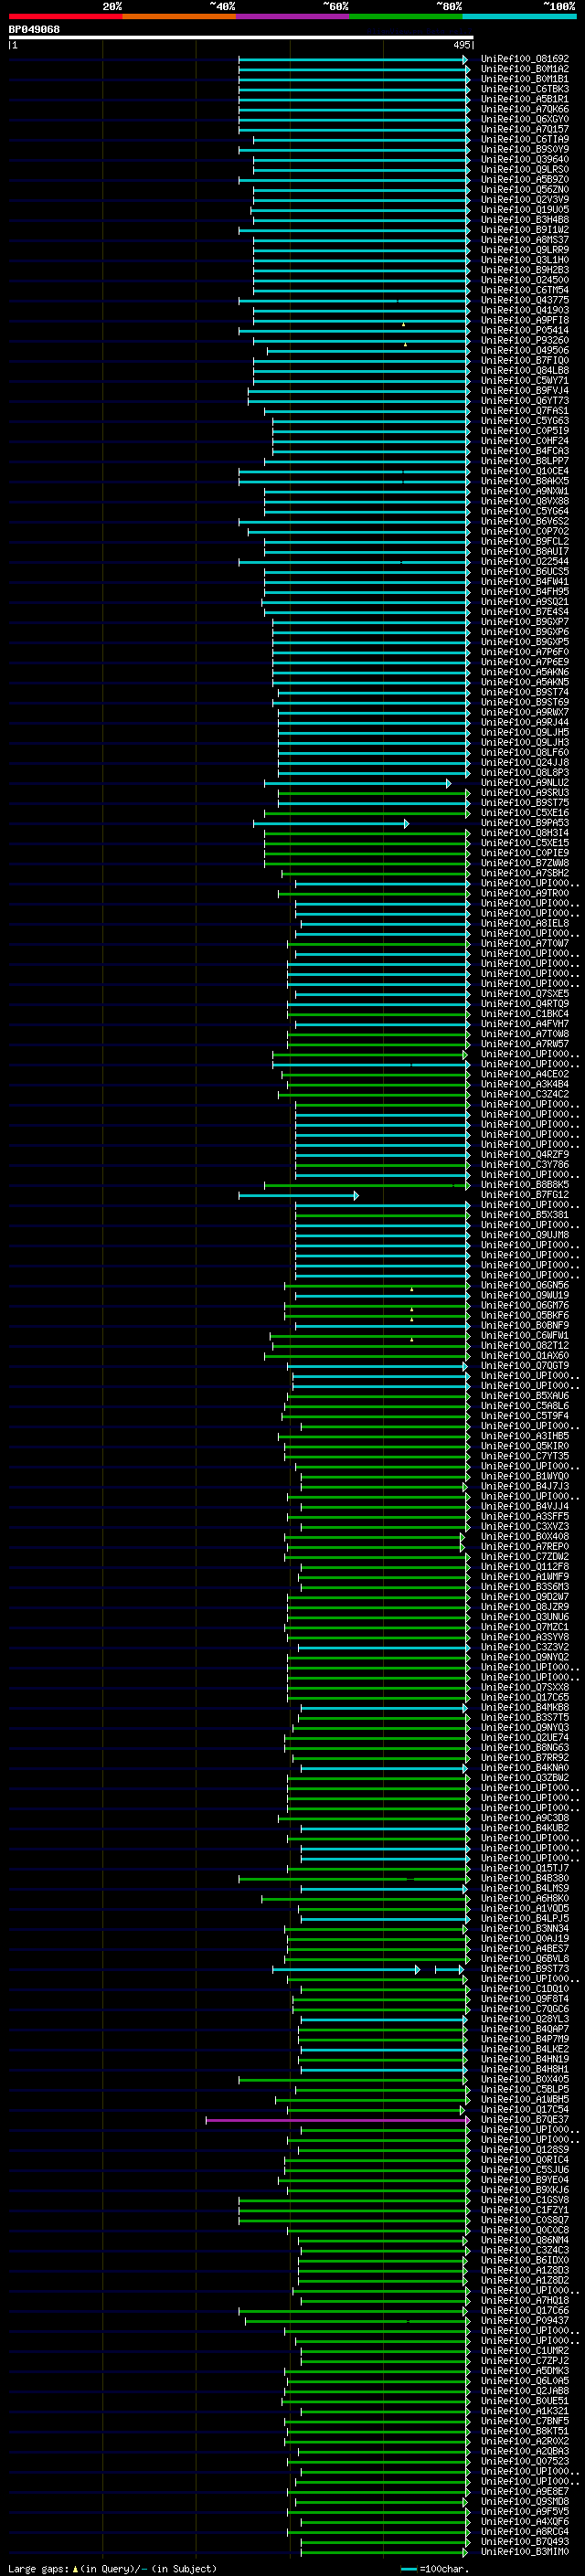Select the UniRef100_Q0C0C8 label
The image size is (585, 2576).
pyautogui.click(x=525, y=2230)
